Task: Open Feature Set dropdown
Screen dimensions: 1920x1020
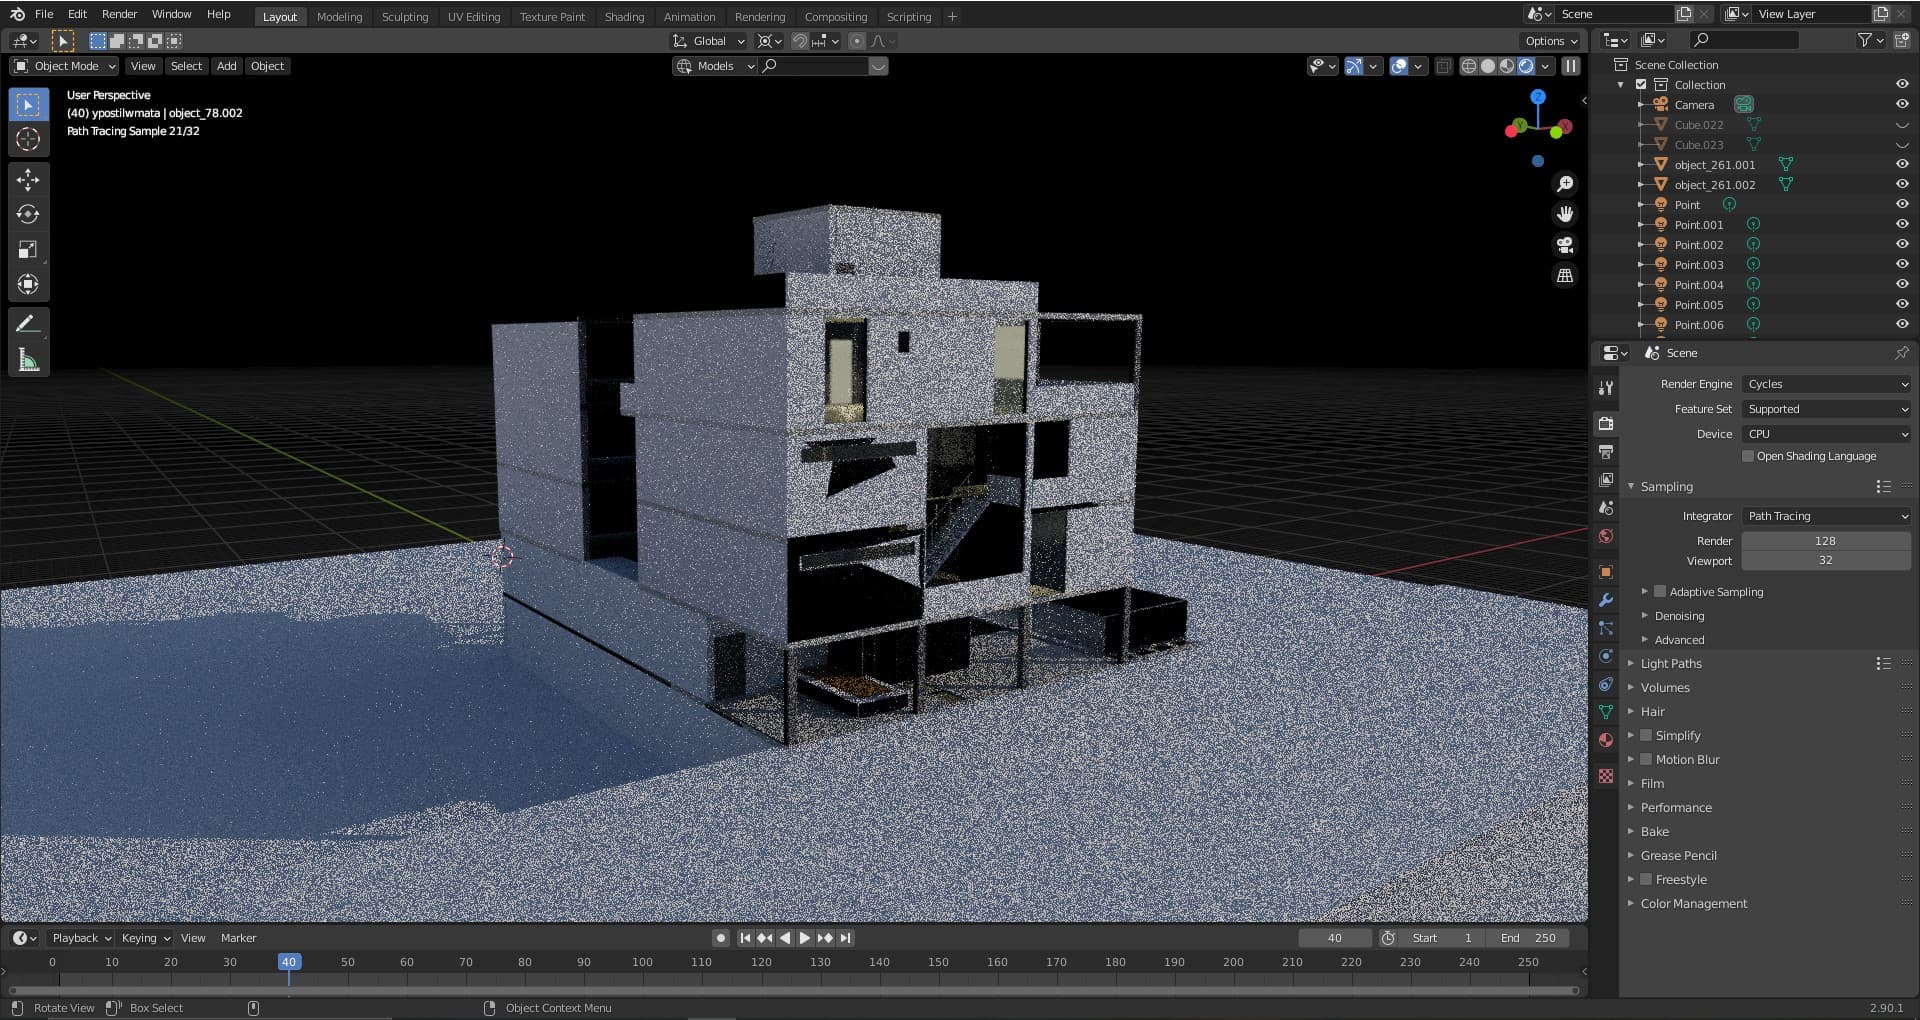Action: [x=1826, y=409]
